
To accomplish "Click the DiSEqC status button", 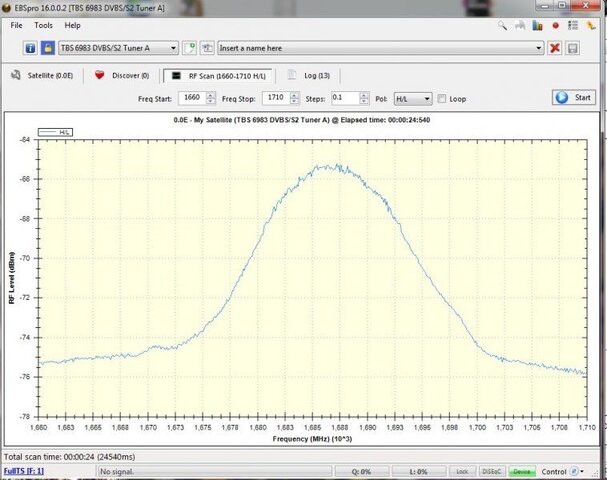I will click(492, 471).
